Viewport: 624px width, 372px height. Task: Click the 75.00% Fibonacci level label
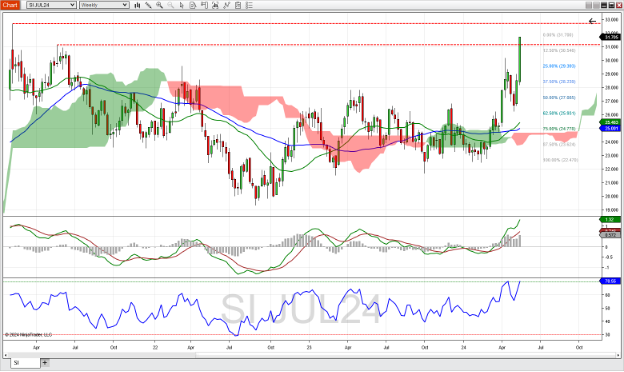click(559, 129)
